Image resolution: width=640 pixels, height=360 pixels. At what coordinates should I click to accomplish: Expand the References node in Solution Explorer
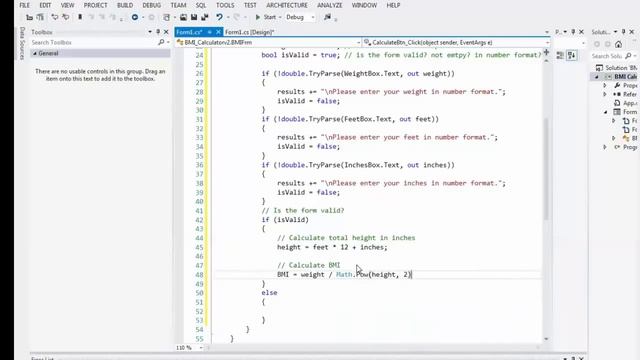click(x=605, y=94)
